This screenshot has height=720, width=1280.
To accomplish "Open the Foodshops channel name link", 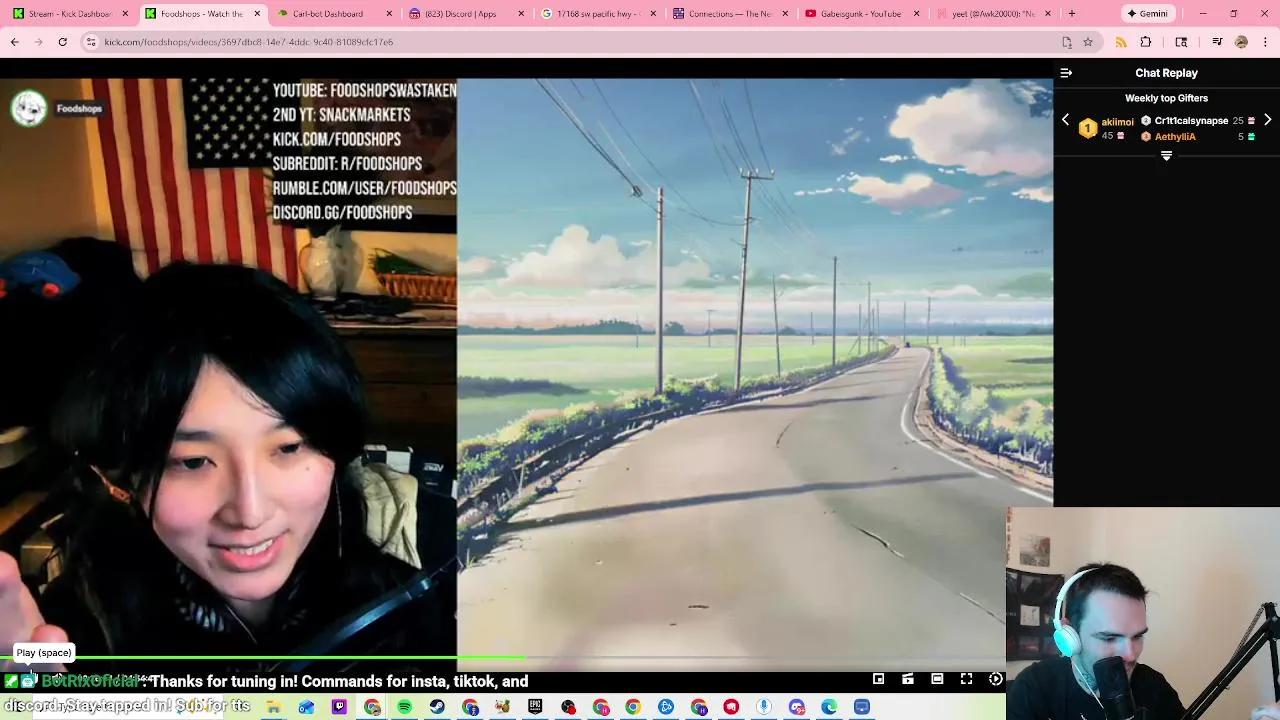I will [x=79, y=108].
